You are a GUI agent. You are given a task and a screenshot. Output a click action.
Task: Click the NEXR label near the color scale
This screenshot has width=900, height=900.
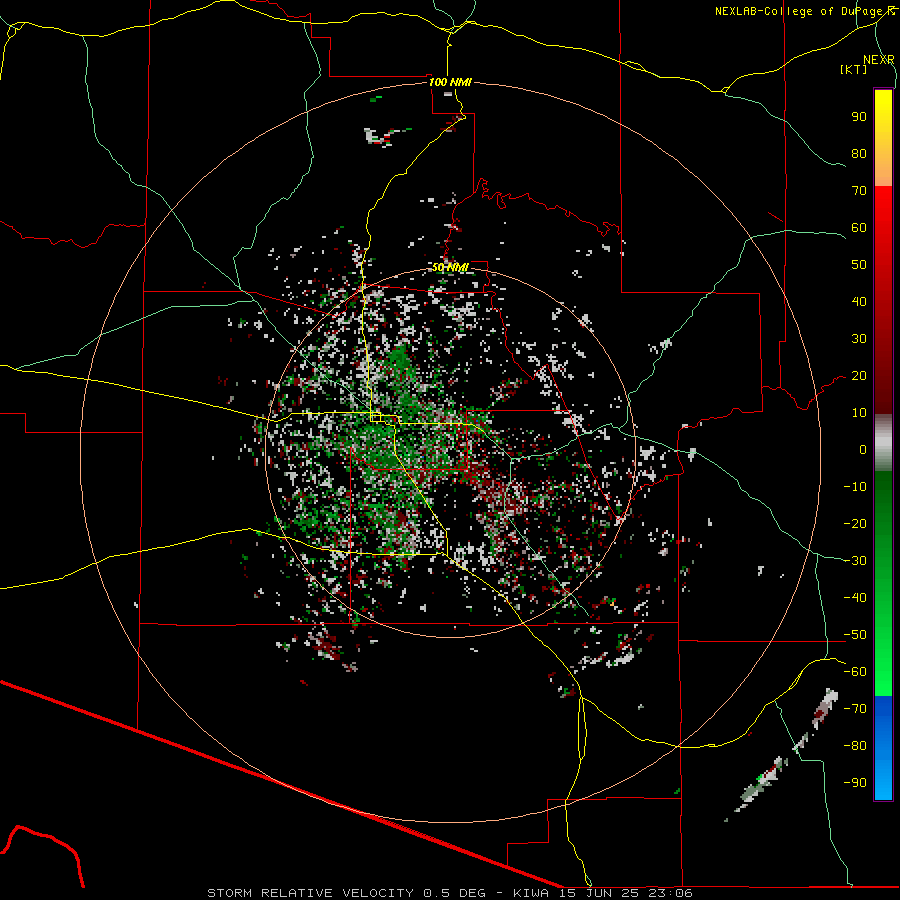879,59
